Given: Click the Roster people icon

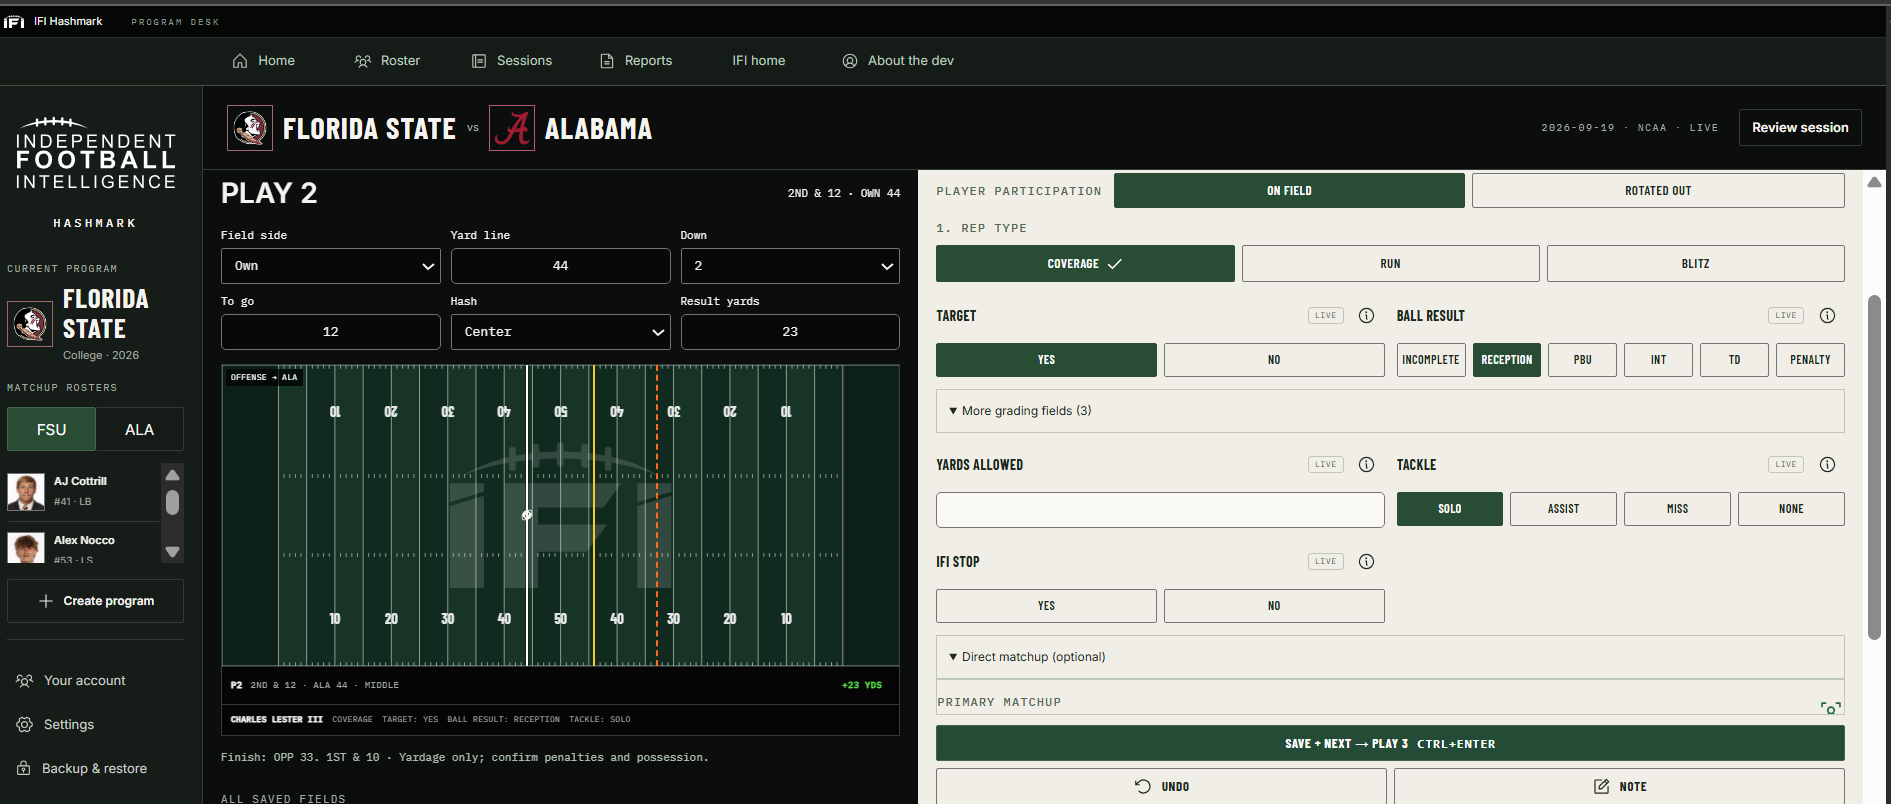Looking at the screenshot, I should (x=363, y=61).
